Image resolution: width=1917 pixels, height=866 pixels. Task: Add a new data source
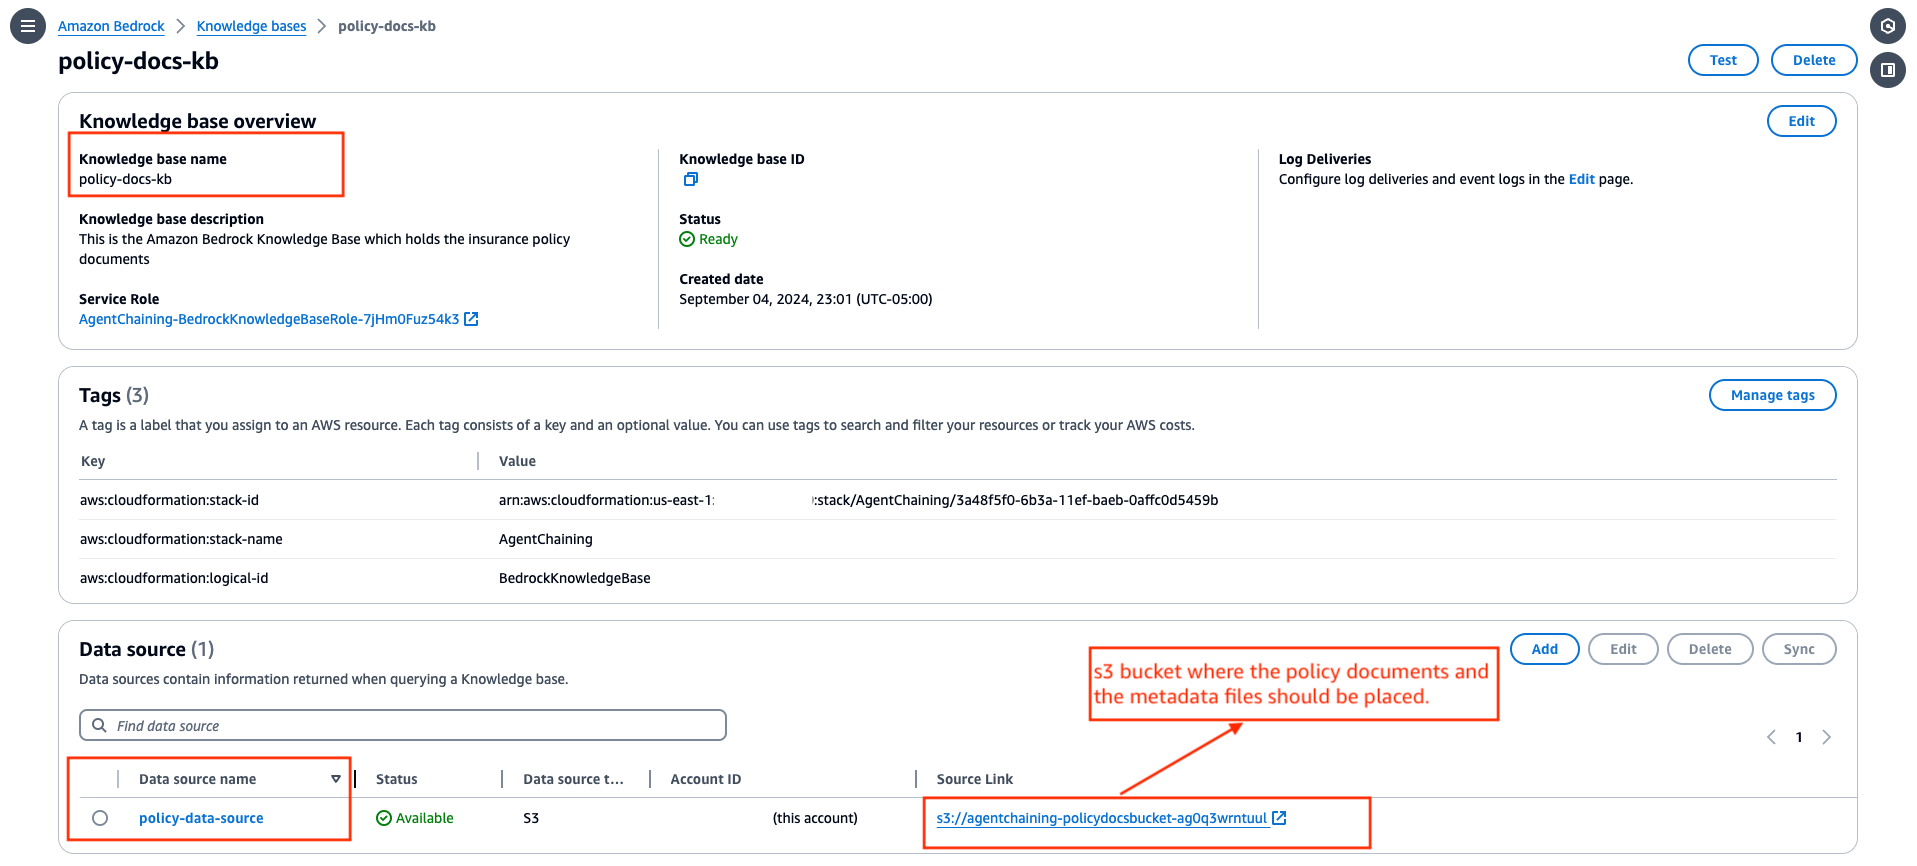pos(1545,649)
